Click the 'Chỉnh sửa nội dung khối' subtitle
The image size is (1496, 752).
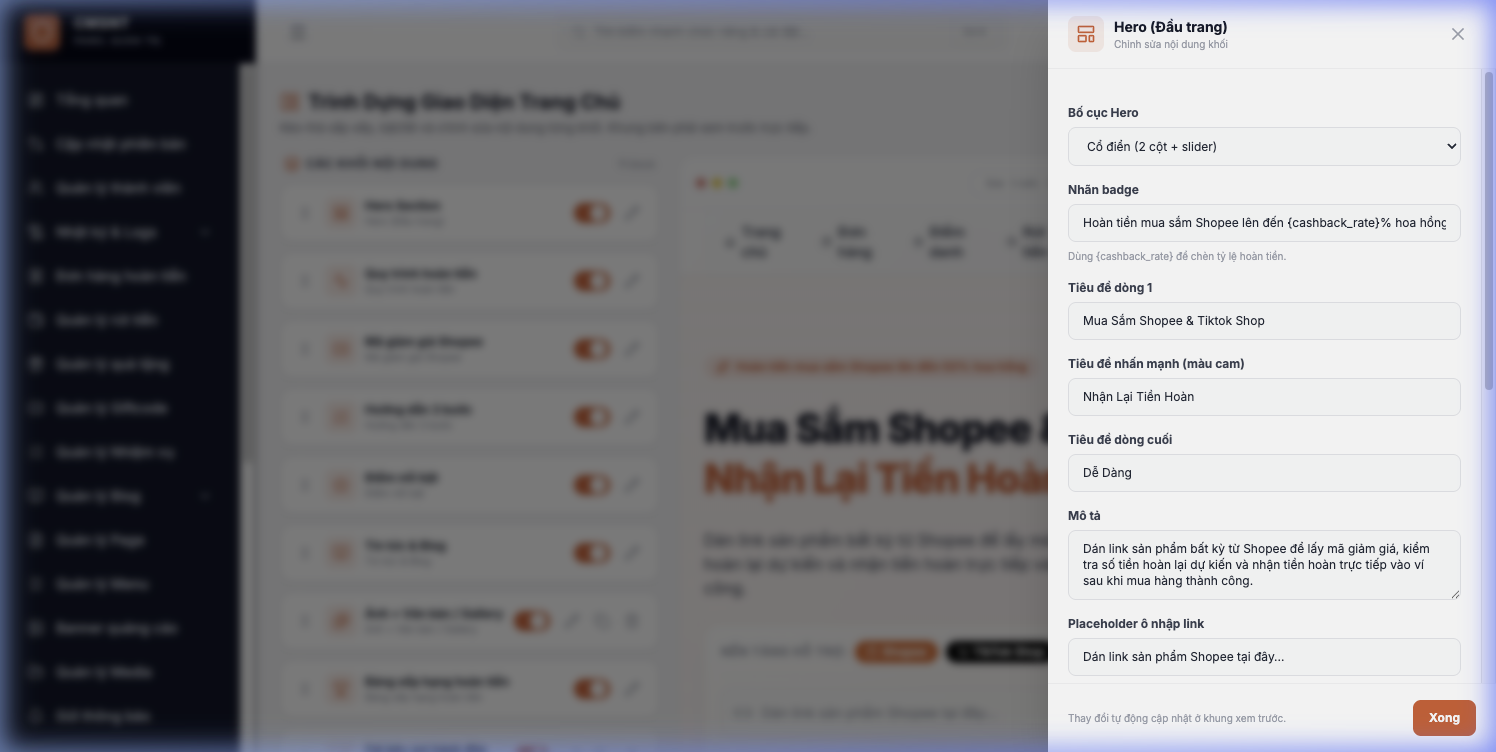[1171, 44]
